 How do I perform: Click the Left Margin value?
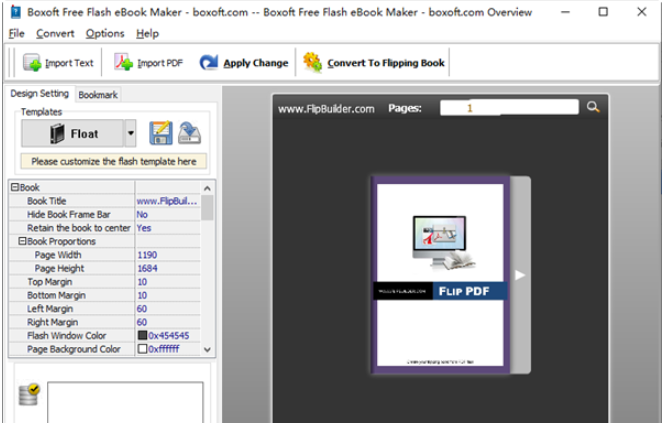[168, 309]
